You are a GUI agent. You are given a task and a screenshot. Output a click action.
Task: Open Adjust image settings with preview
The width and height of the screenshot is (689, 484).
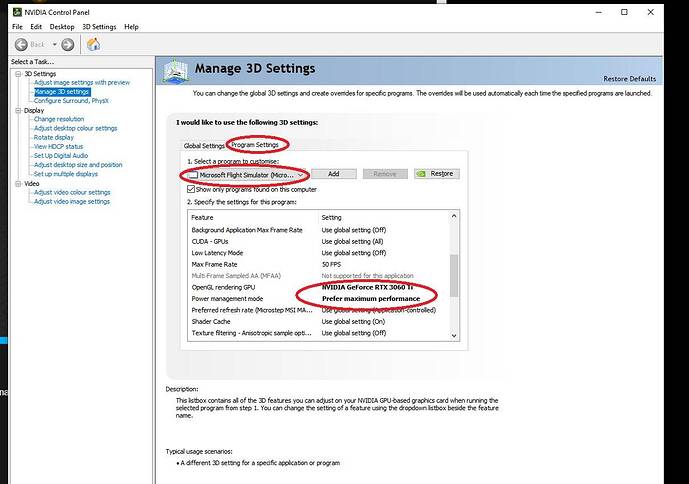point(82,82)
